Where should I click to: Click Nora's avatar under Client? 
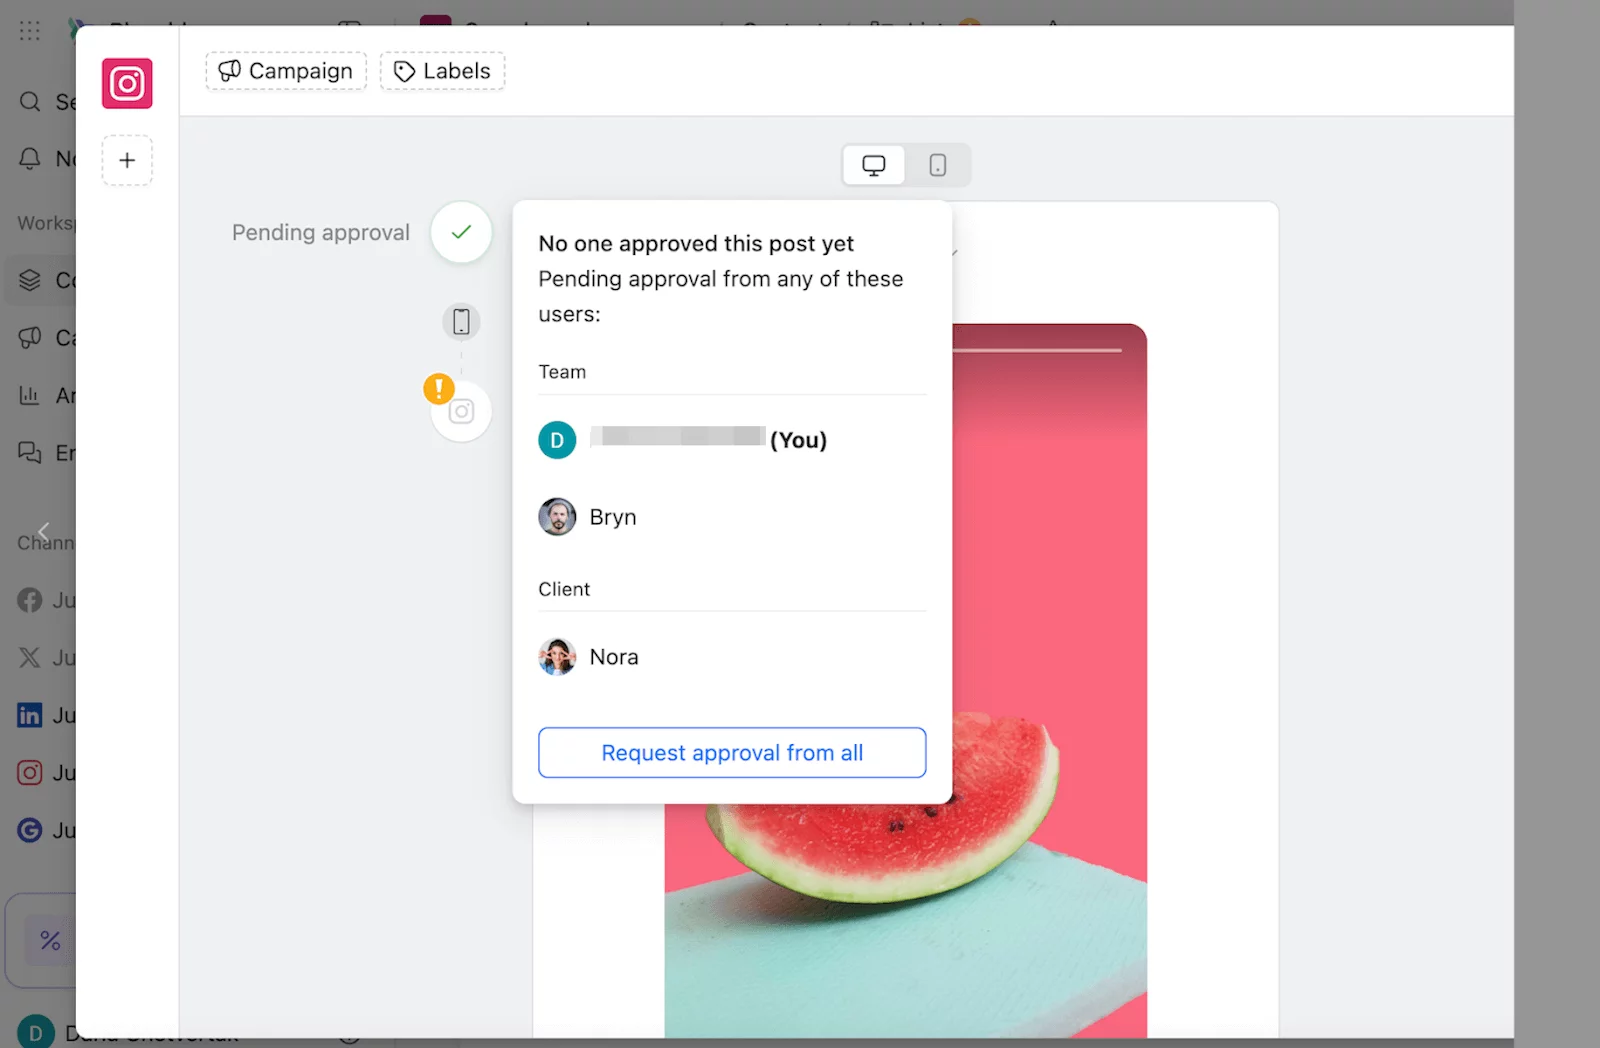coord(557,657)
